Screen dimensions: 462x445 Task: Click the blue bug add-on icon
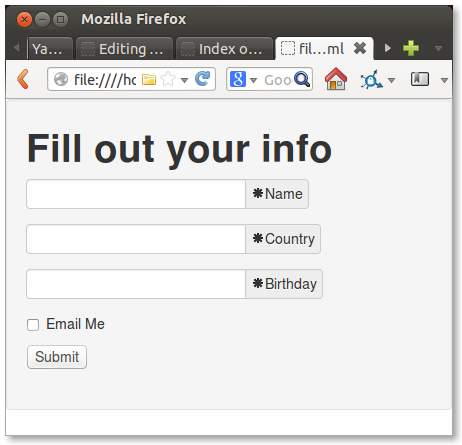[x=371, y=80]
